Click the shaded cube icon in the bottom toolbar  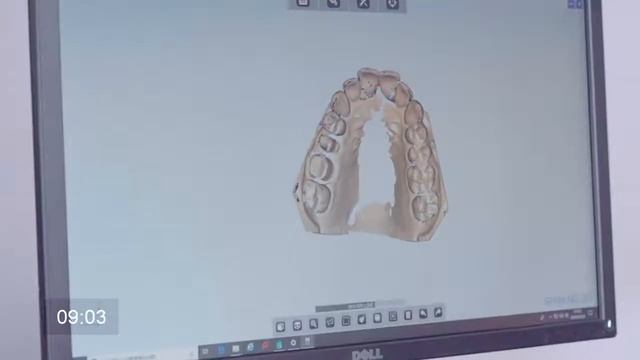coord(362,319)
